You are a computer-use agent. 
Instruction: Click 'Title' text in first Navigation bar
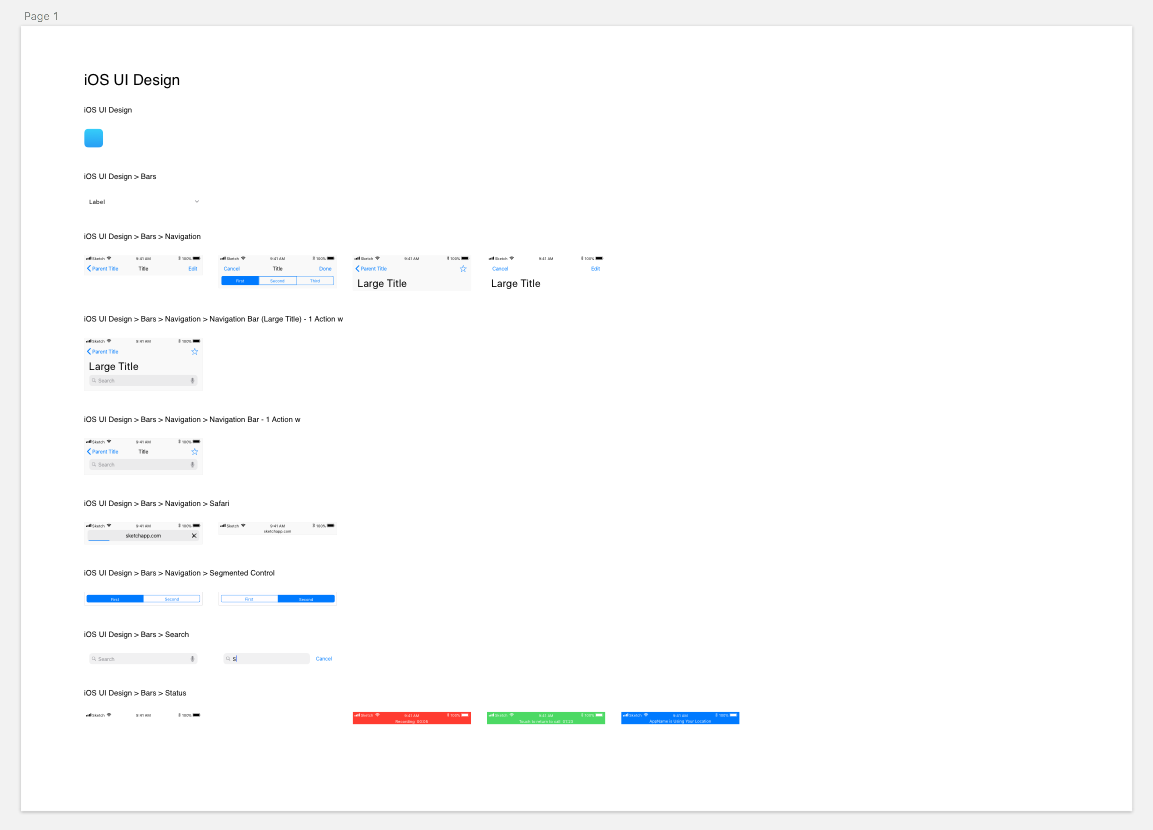tap(143, 269)
